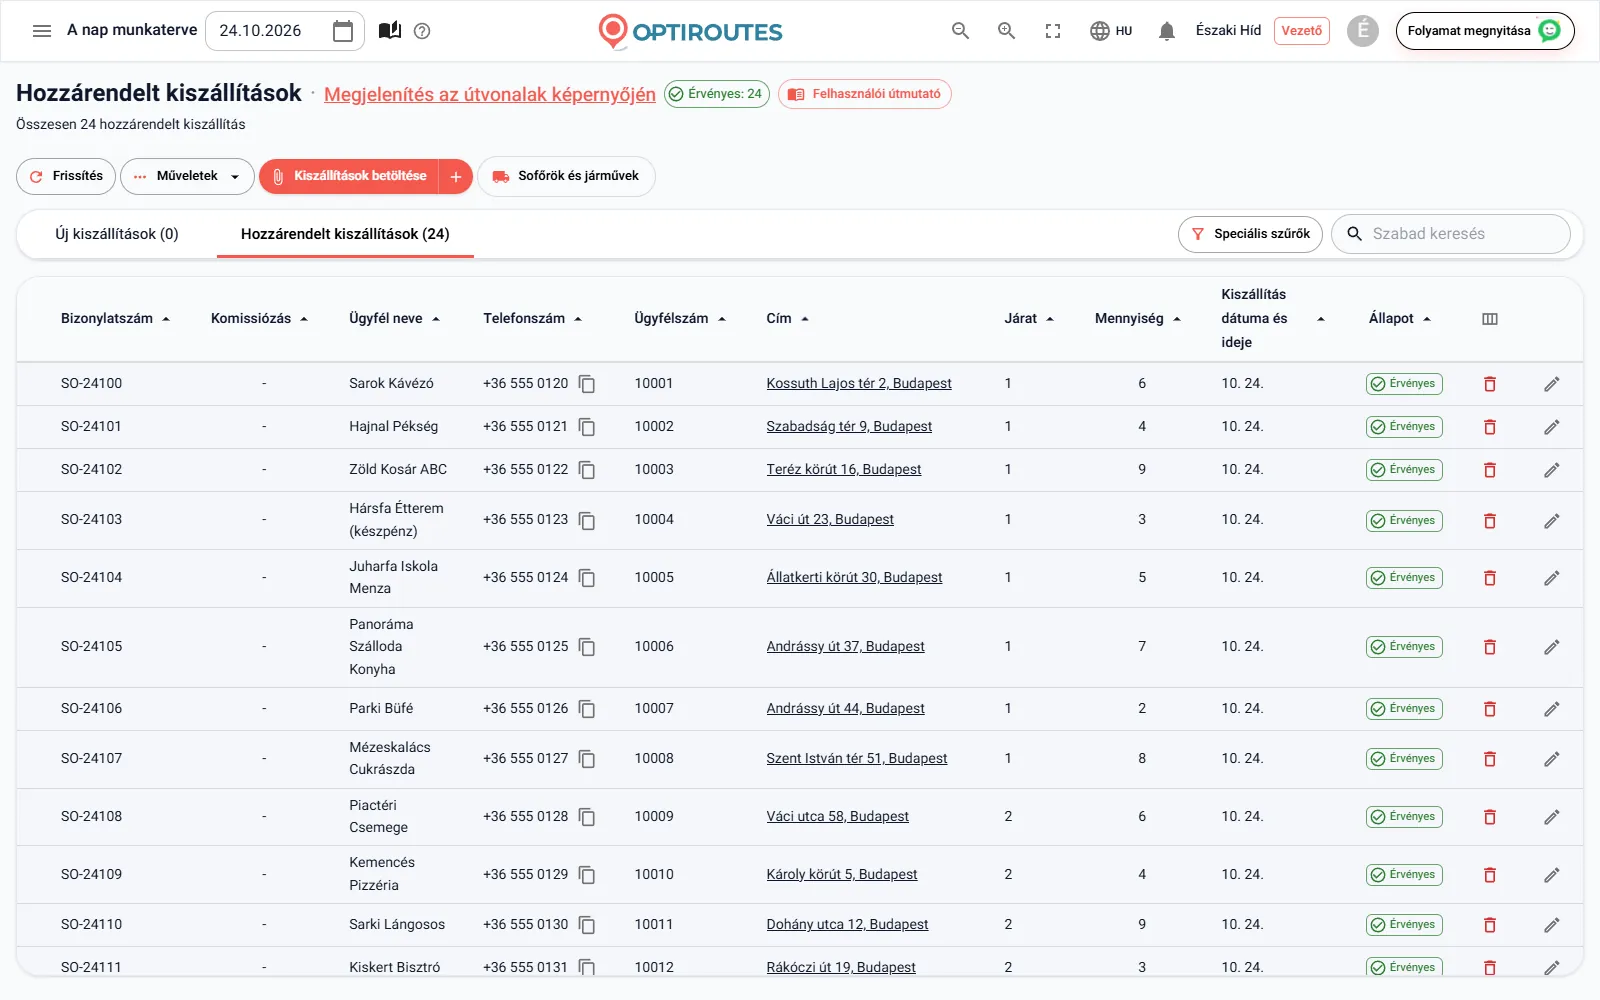1600x1000 pixels.
Task: Select Hozzárendelt kiszállítások (24) tab
Action: tap(345, 234)
